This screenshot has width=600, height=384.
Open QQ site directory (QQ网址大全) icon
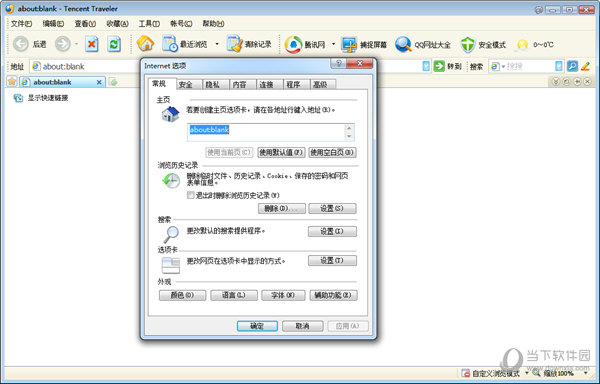tap(403, 44)
